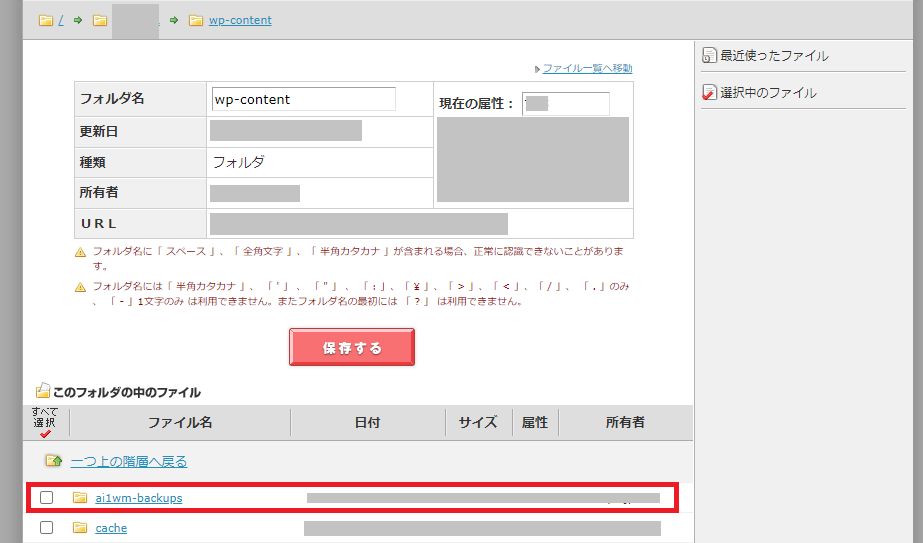Click the recently used files icon
This screenshot has height=543, width=923.
point(709,56)
